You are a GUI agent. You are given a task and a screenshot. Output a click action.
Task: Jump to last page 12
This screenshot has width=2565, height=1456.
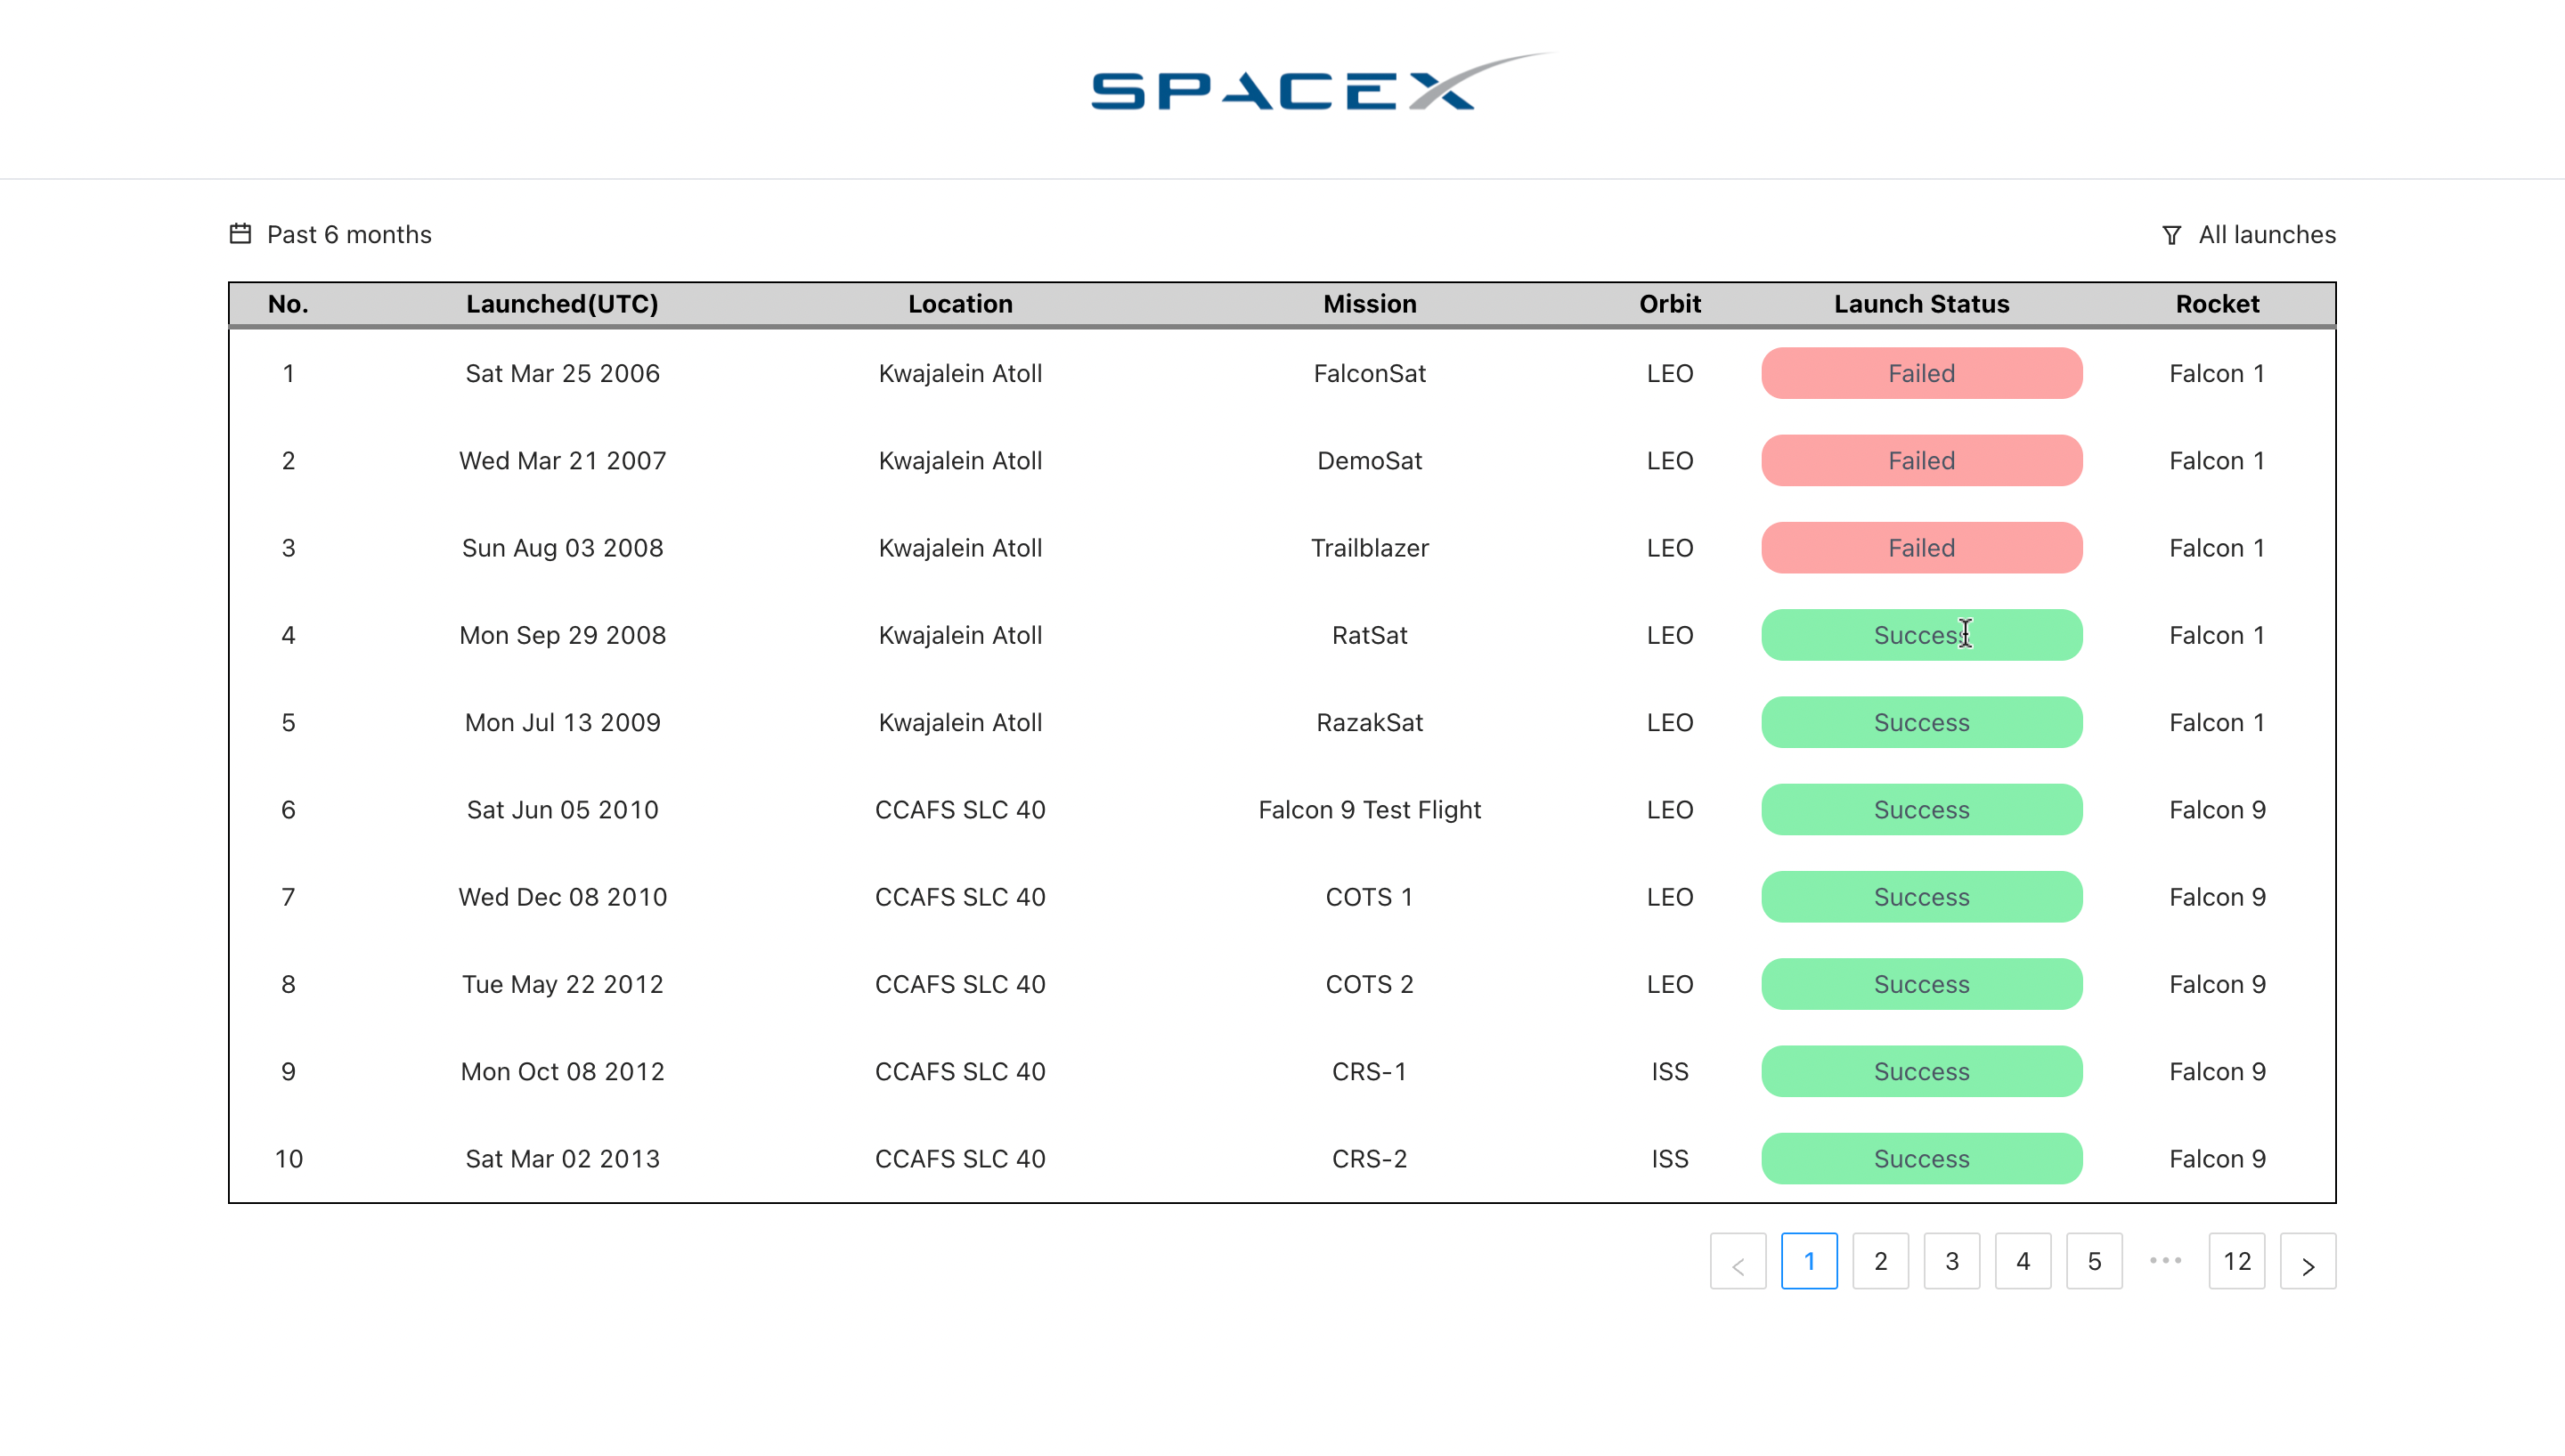click(x=2236, y=1262)
